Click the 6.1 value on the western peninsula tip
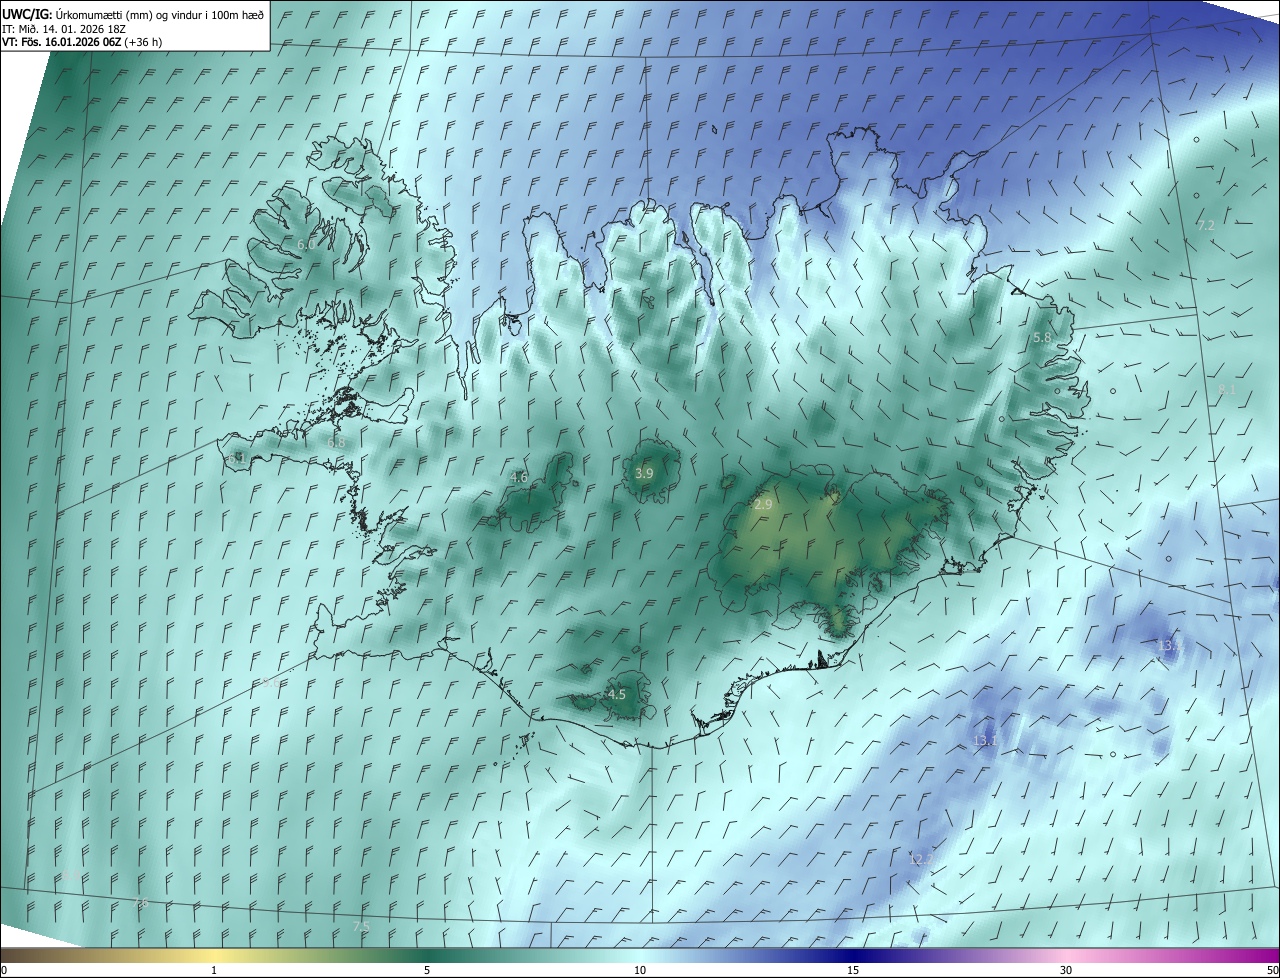The image size is (1280, 978). pyautogui.click(x=236, y=458)
